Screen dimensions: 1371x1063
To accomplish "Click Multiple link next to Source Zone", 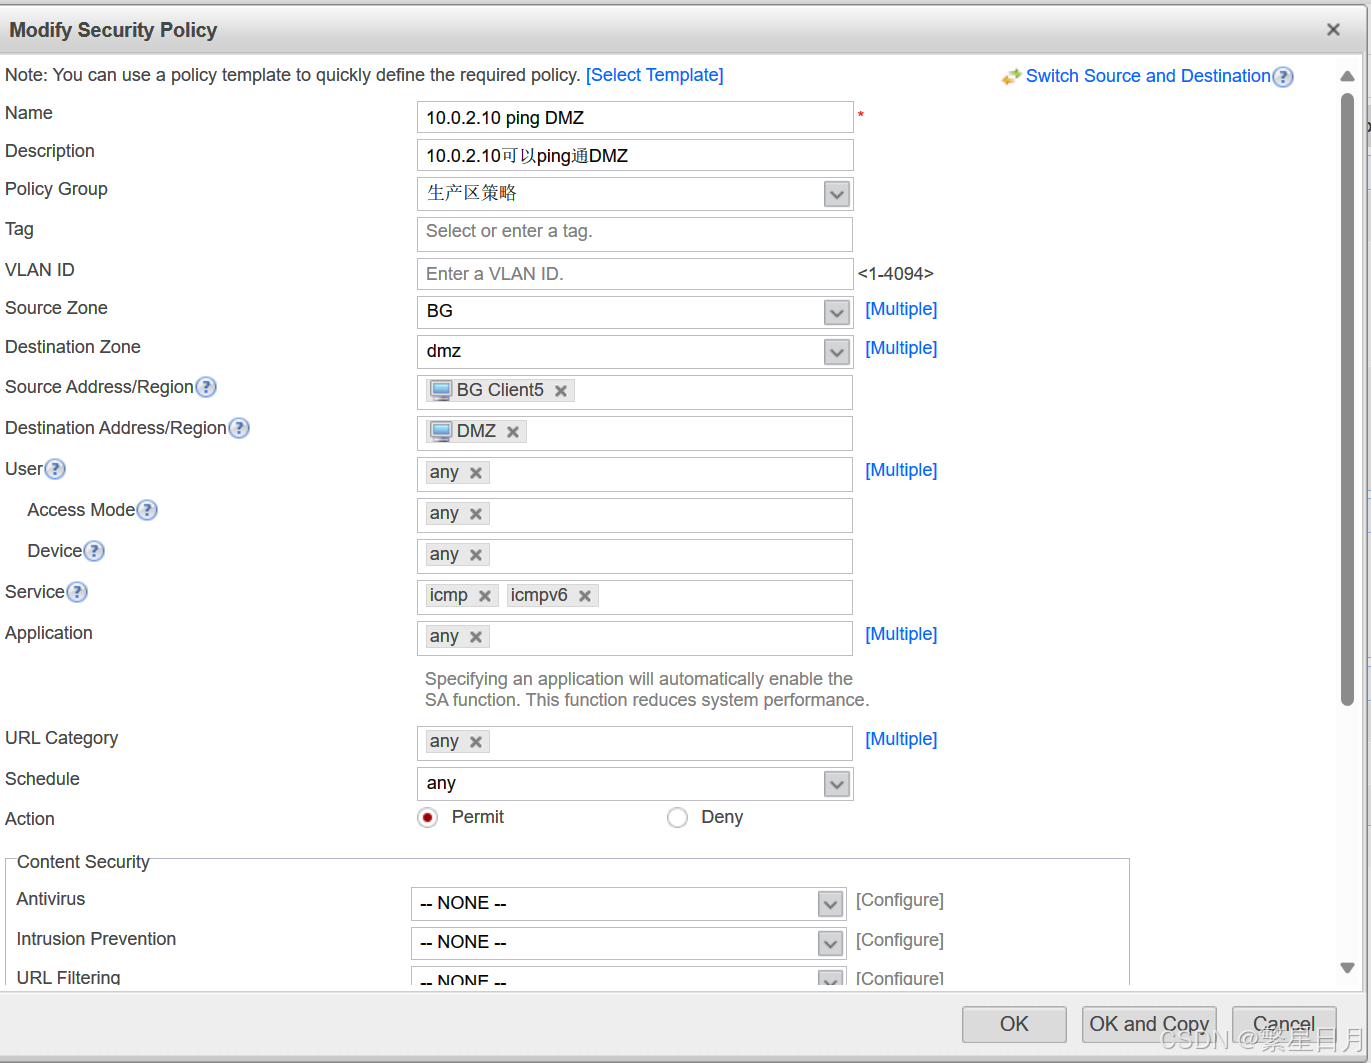I will (901, 309).
